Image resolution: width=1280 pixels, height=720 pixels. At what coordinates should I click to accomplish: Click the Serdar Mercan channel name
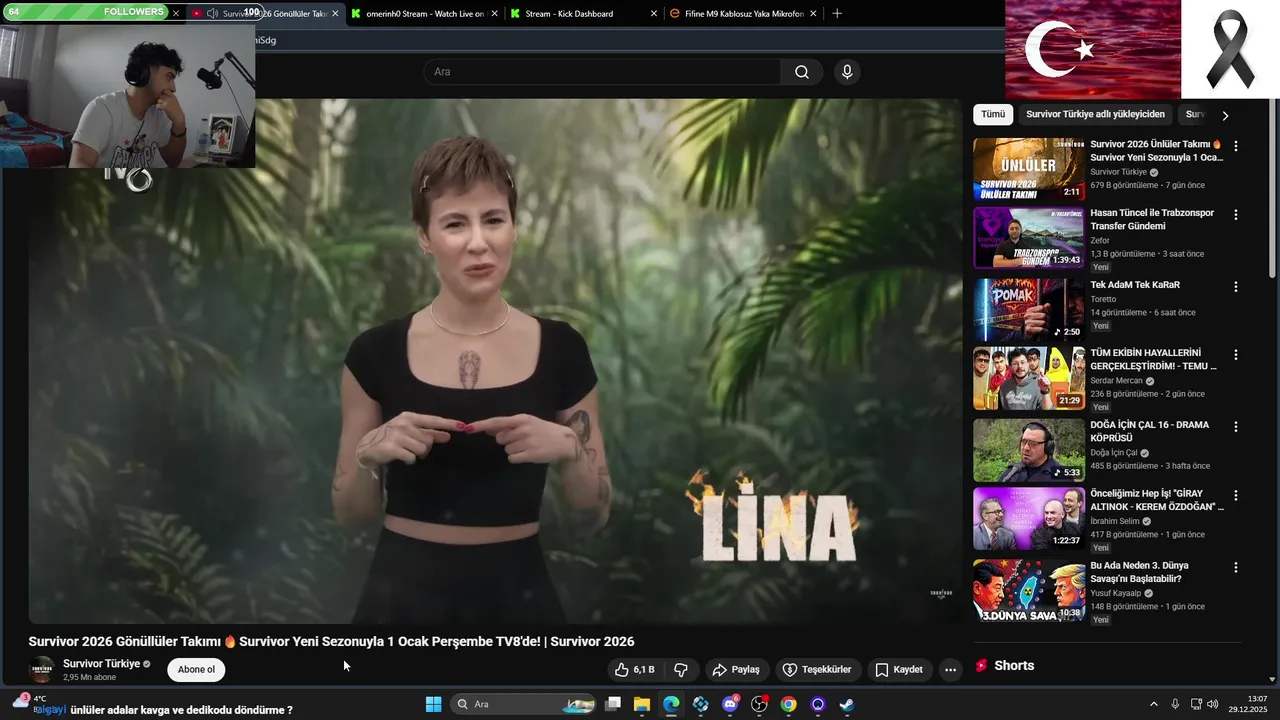(x=1116, y=381)
